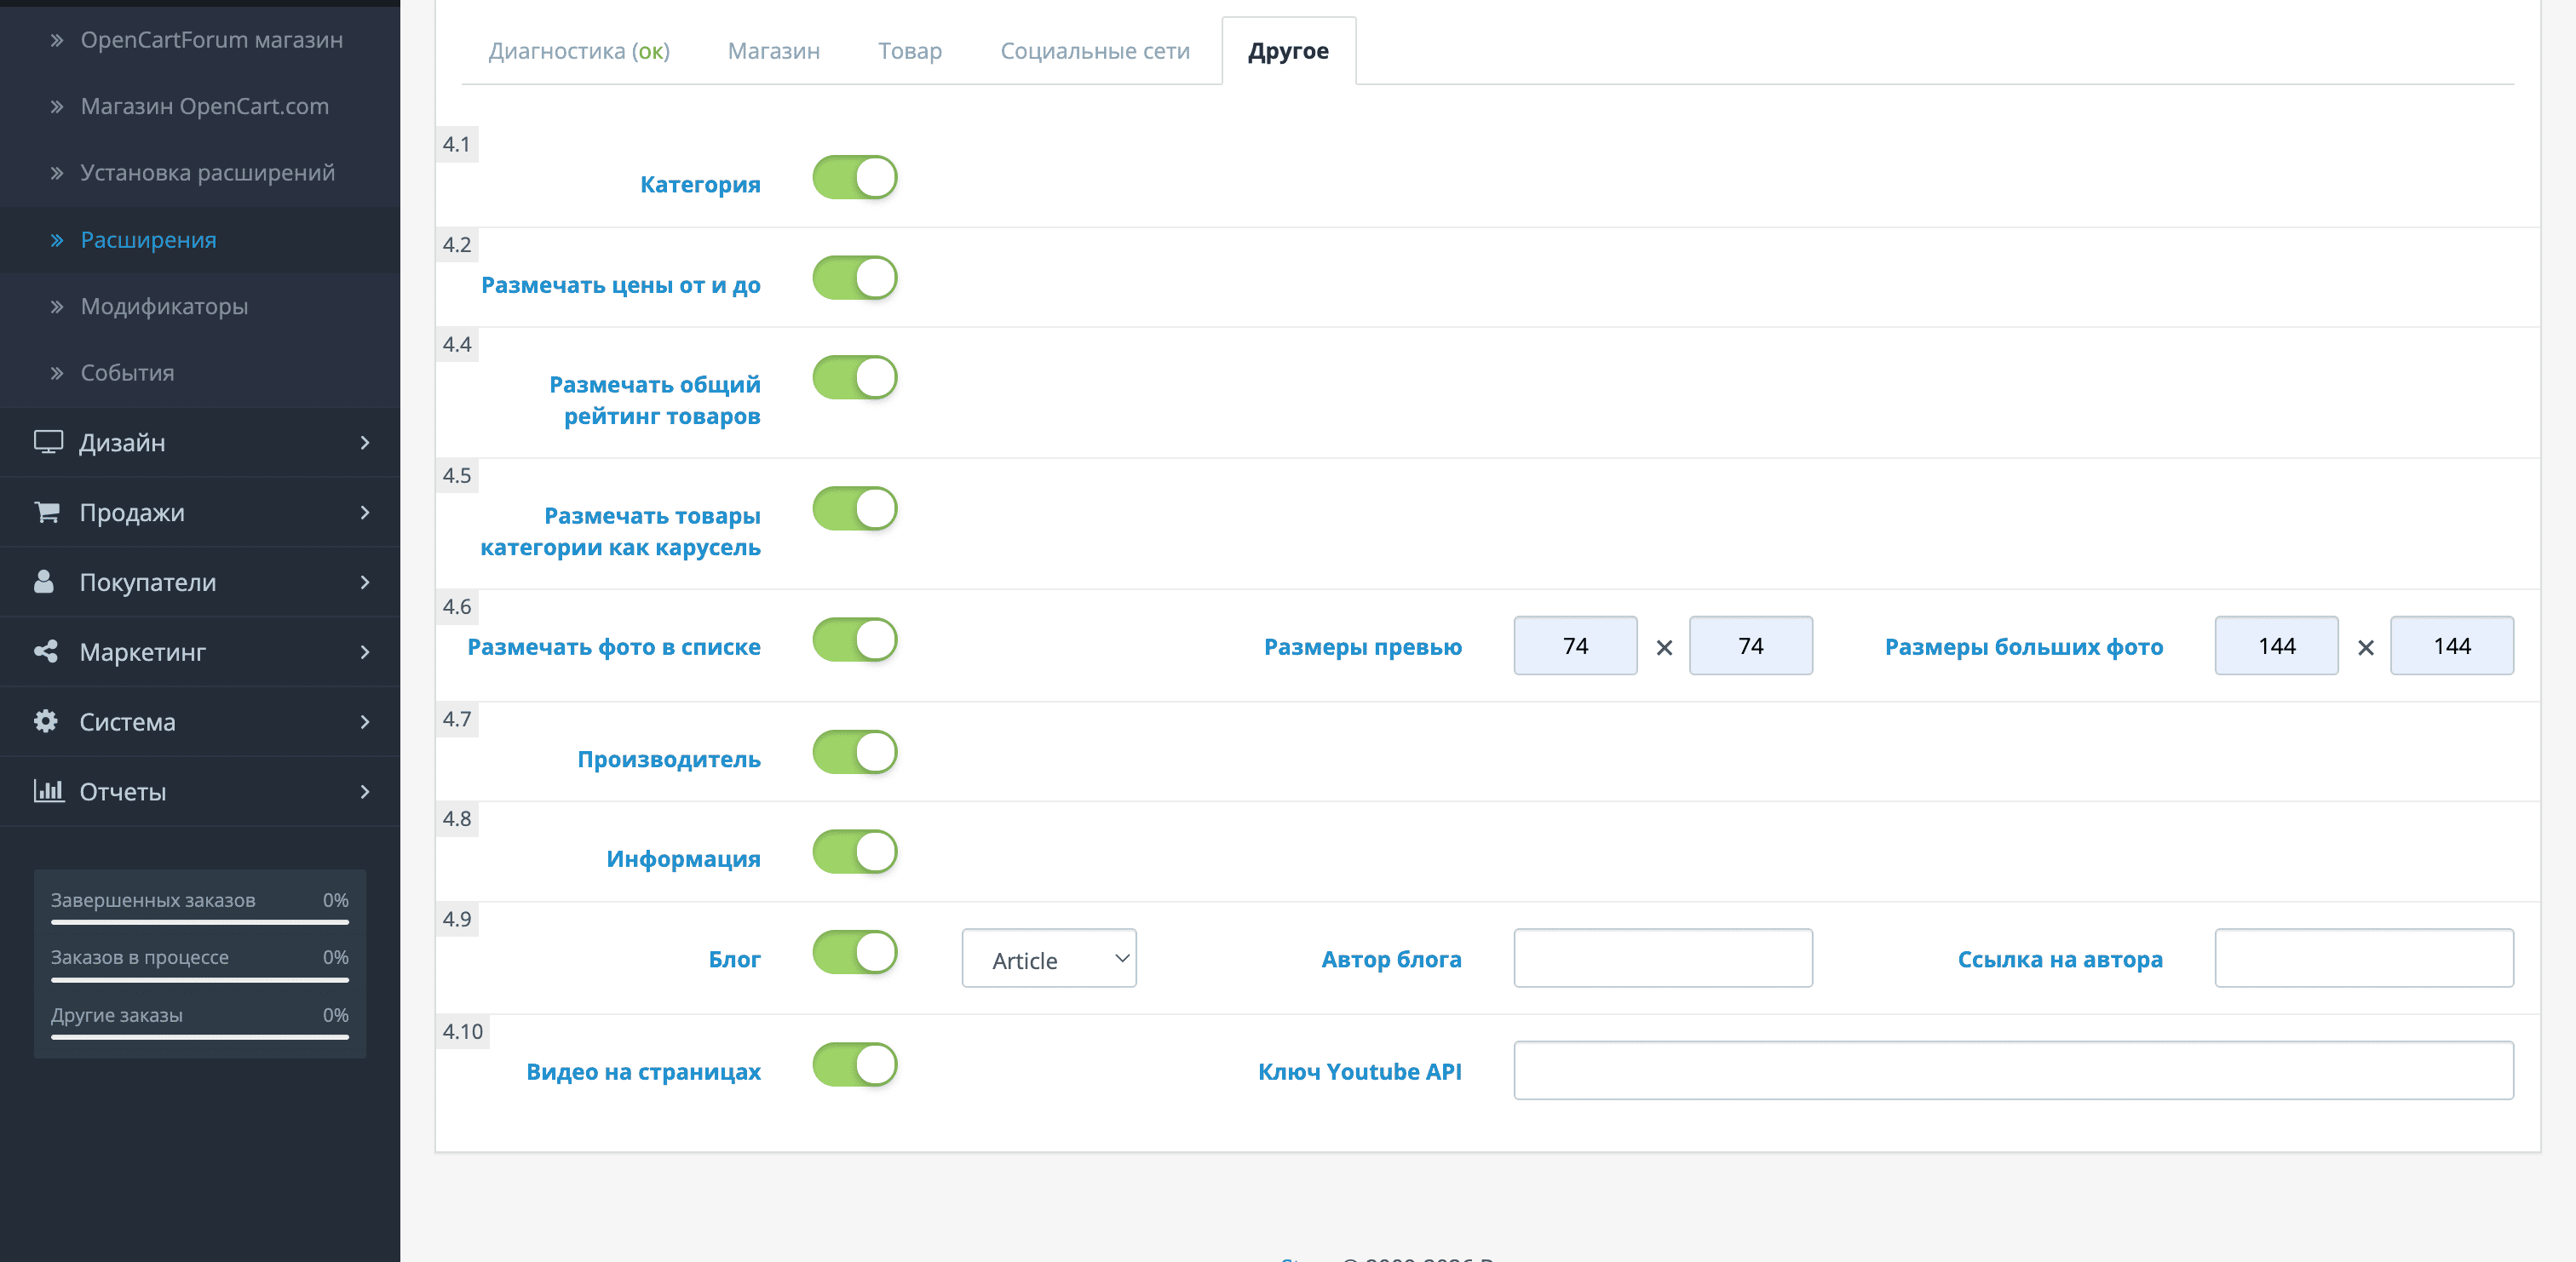Viewport: 2576px width, 1262px height.
Task: Click the Sales shopping cart icon
Action: 46,512
